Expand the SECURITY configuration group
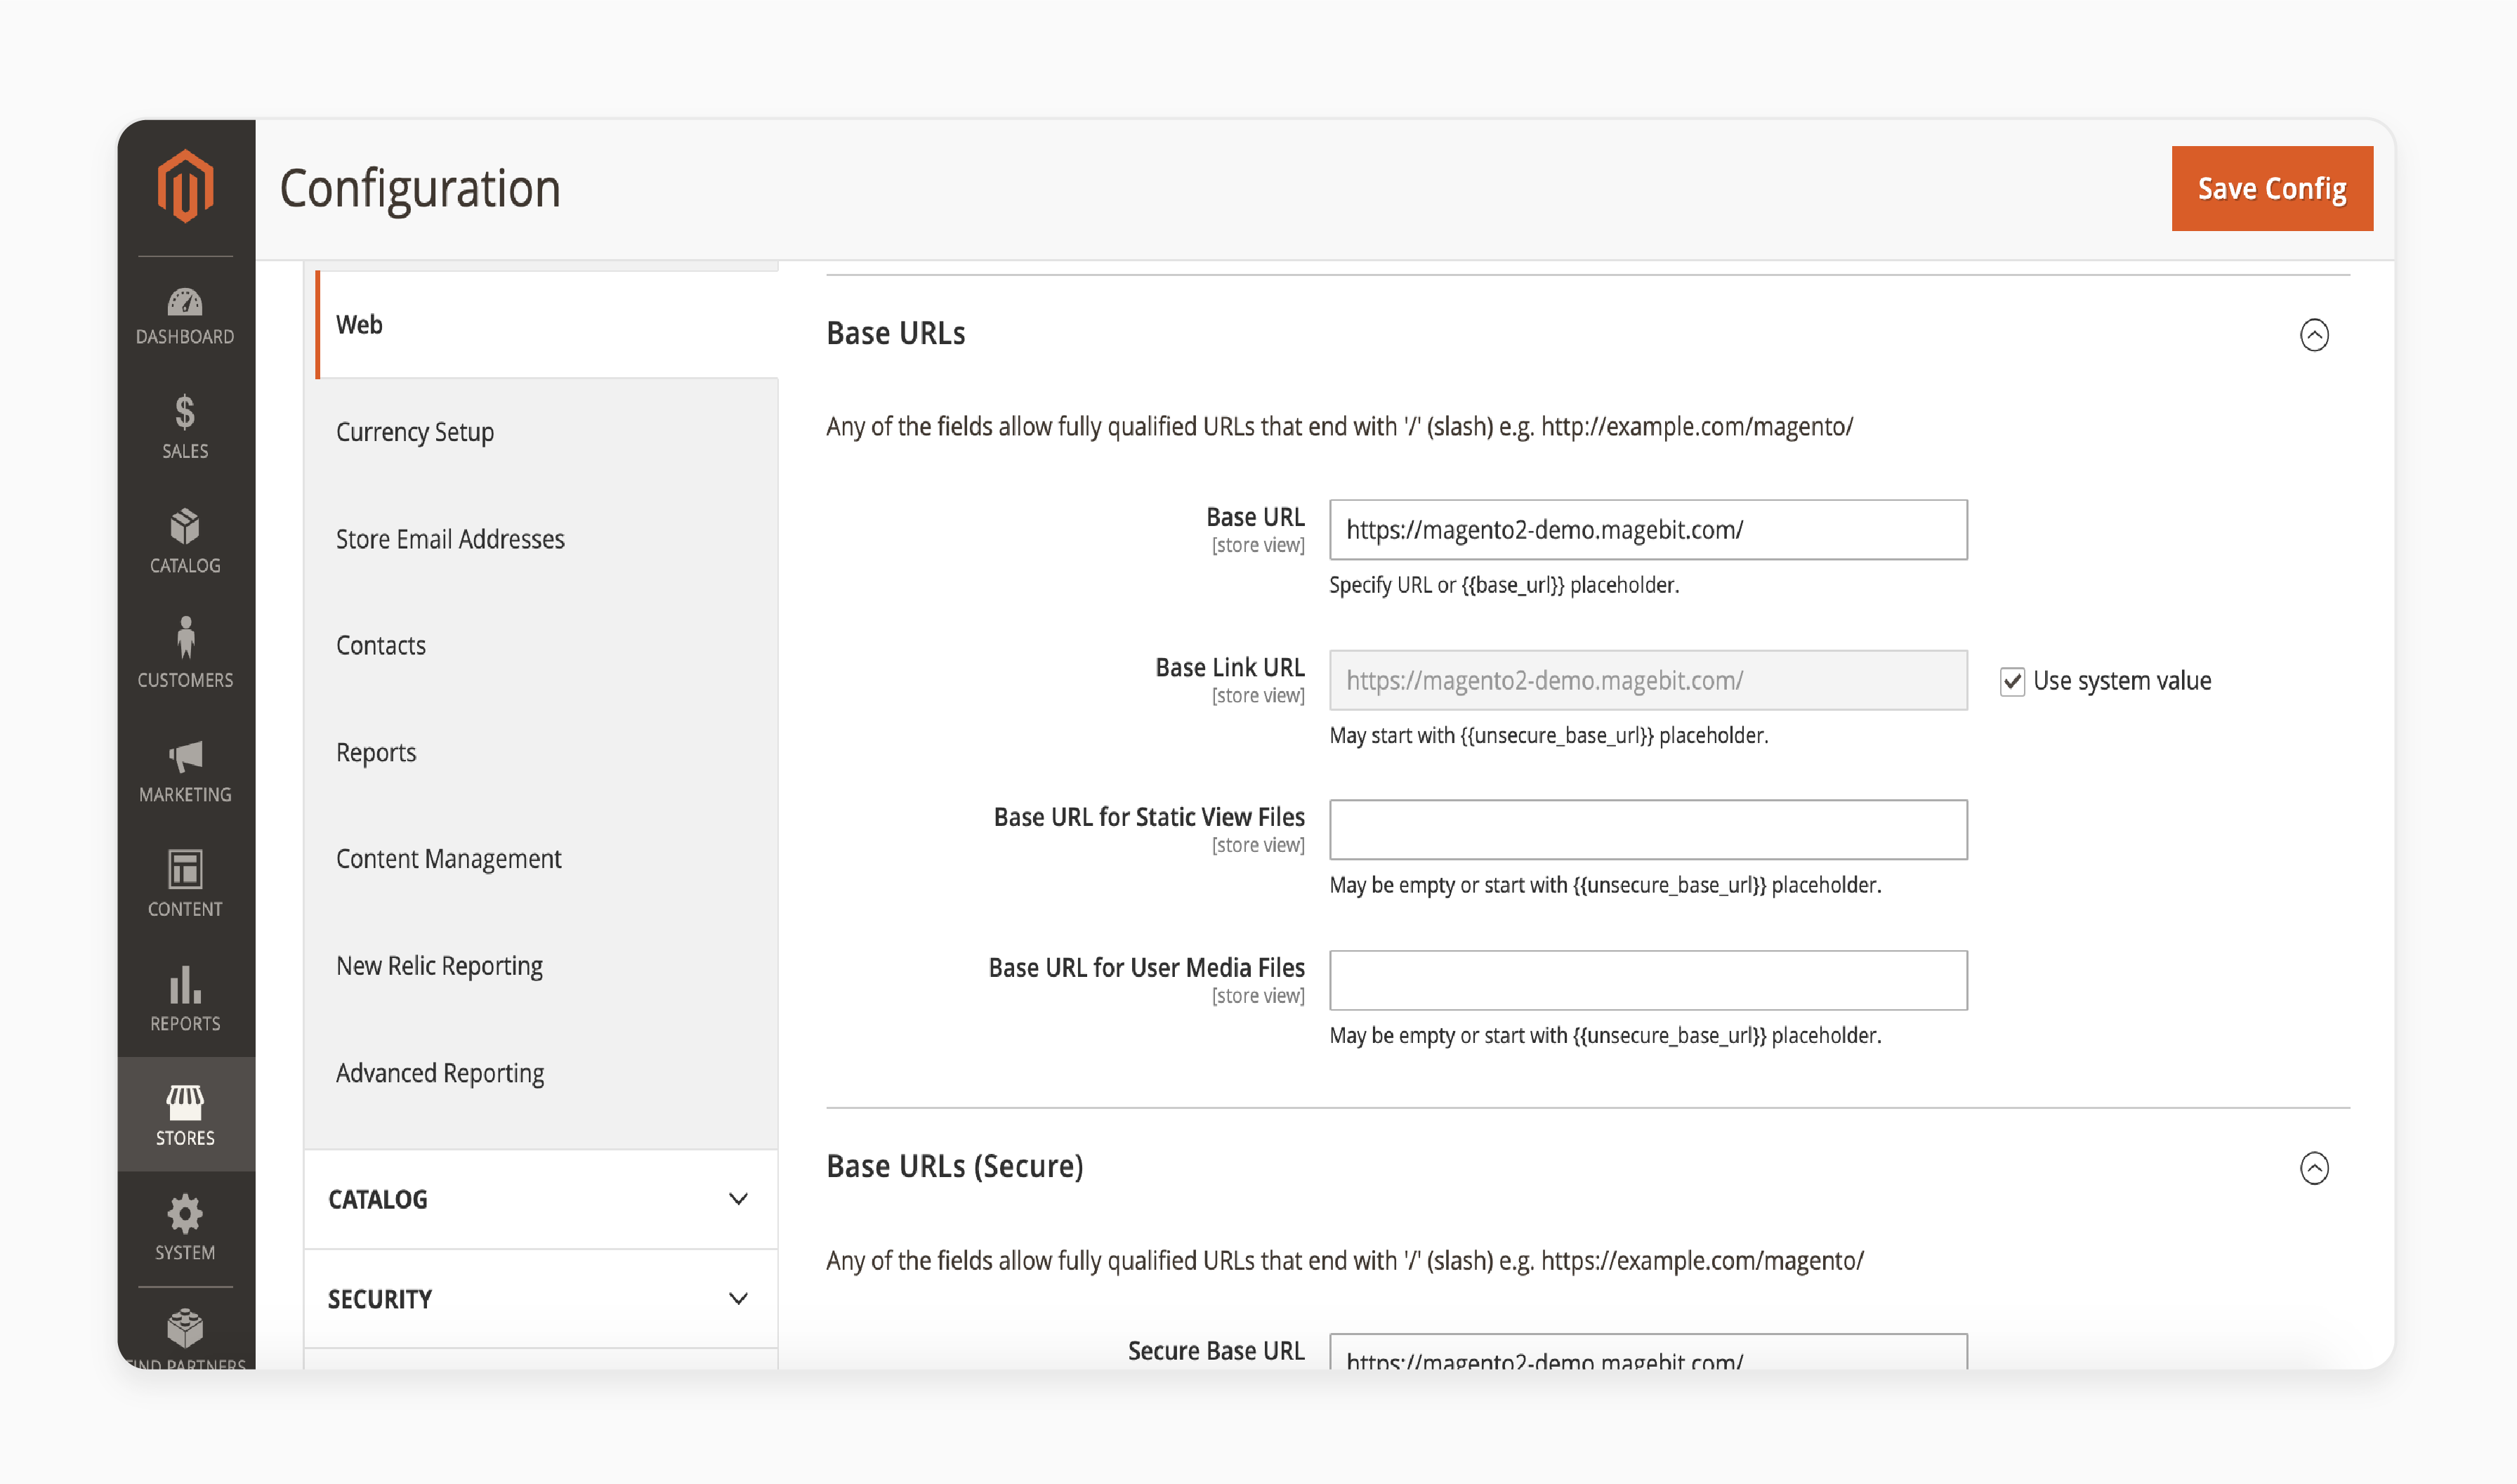Screen dimensions: 2517x1484 point(541,1299)
